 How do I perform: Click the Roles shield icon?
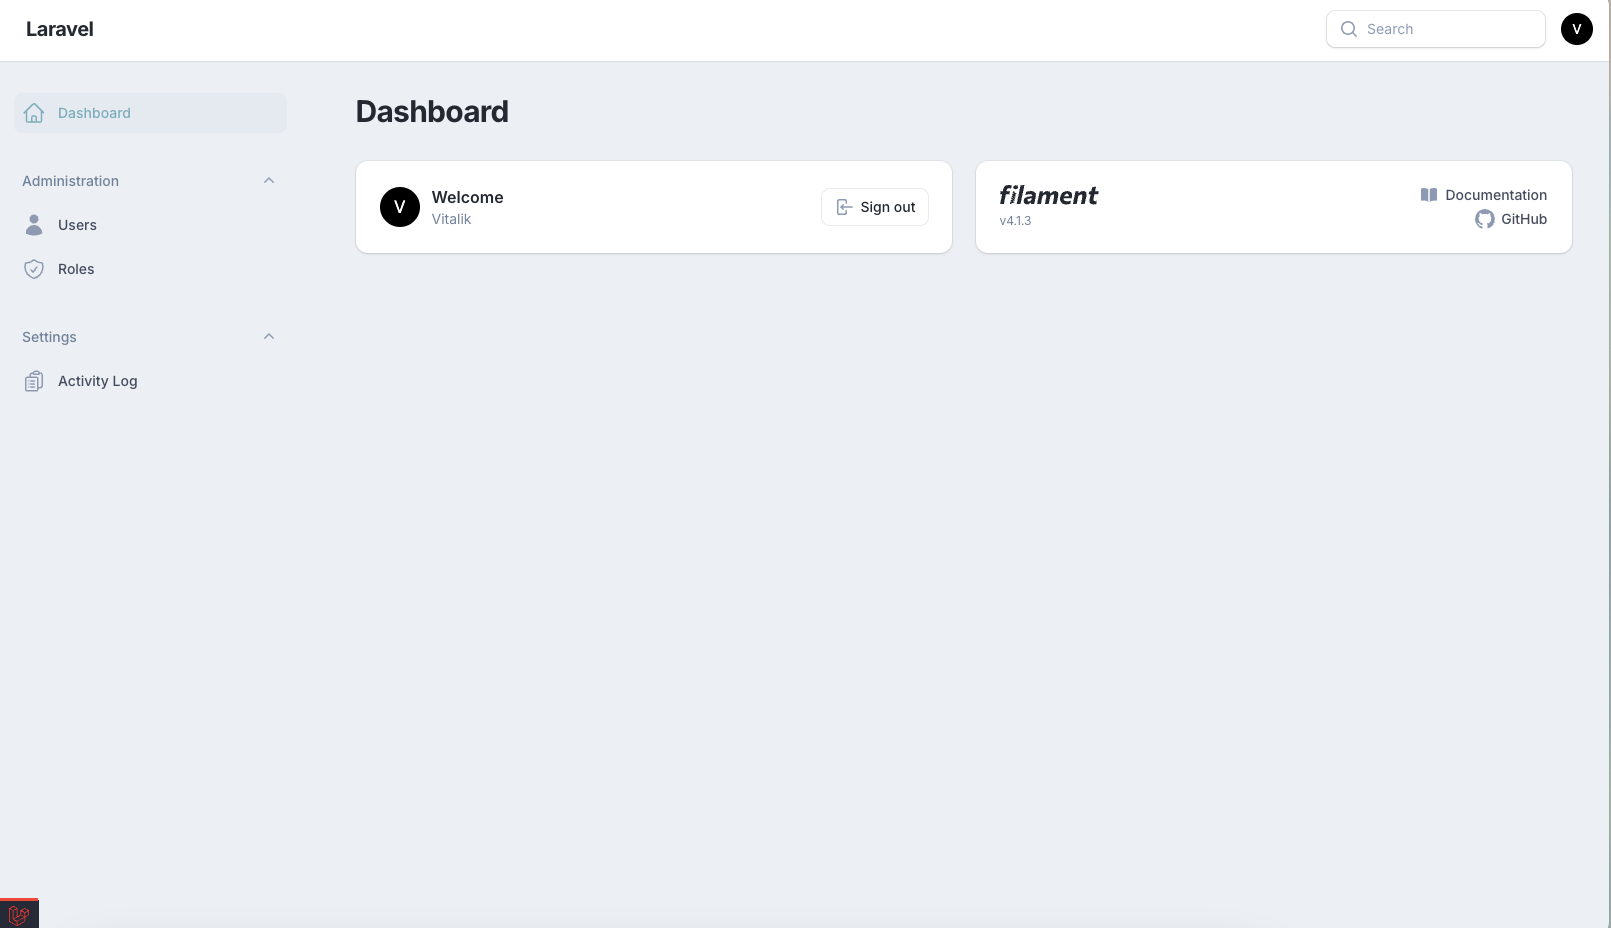point(34,269)
